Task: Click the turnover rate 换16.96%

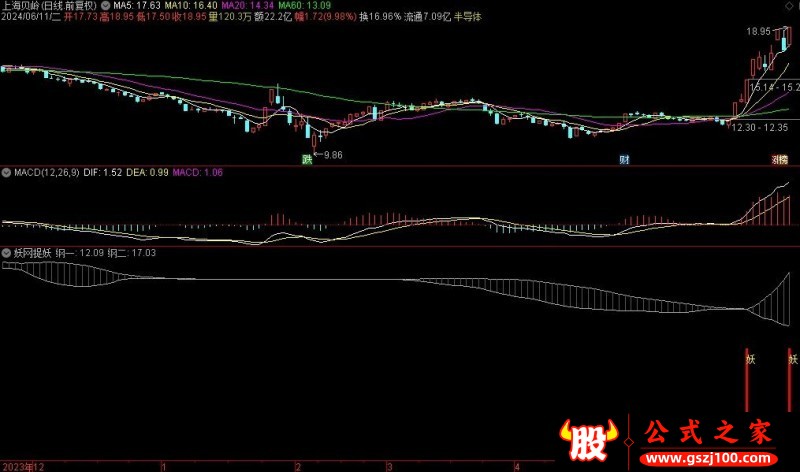Action: tap(380, 17)
